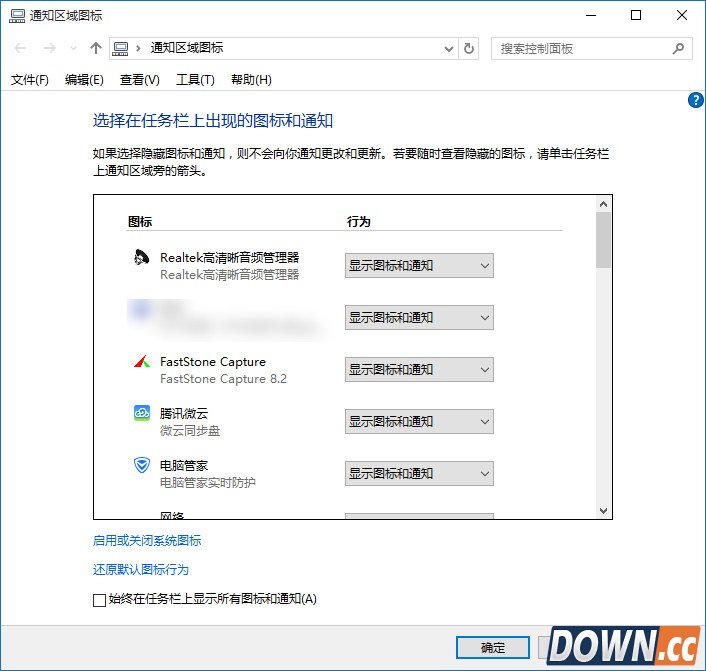Click 通知区域图标 in the address breadcrumb
The width and height of the screenshot is (706, 671).
(187, 48)
